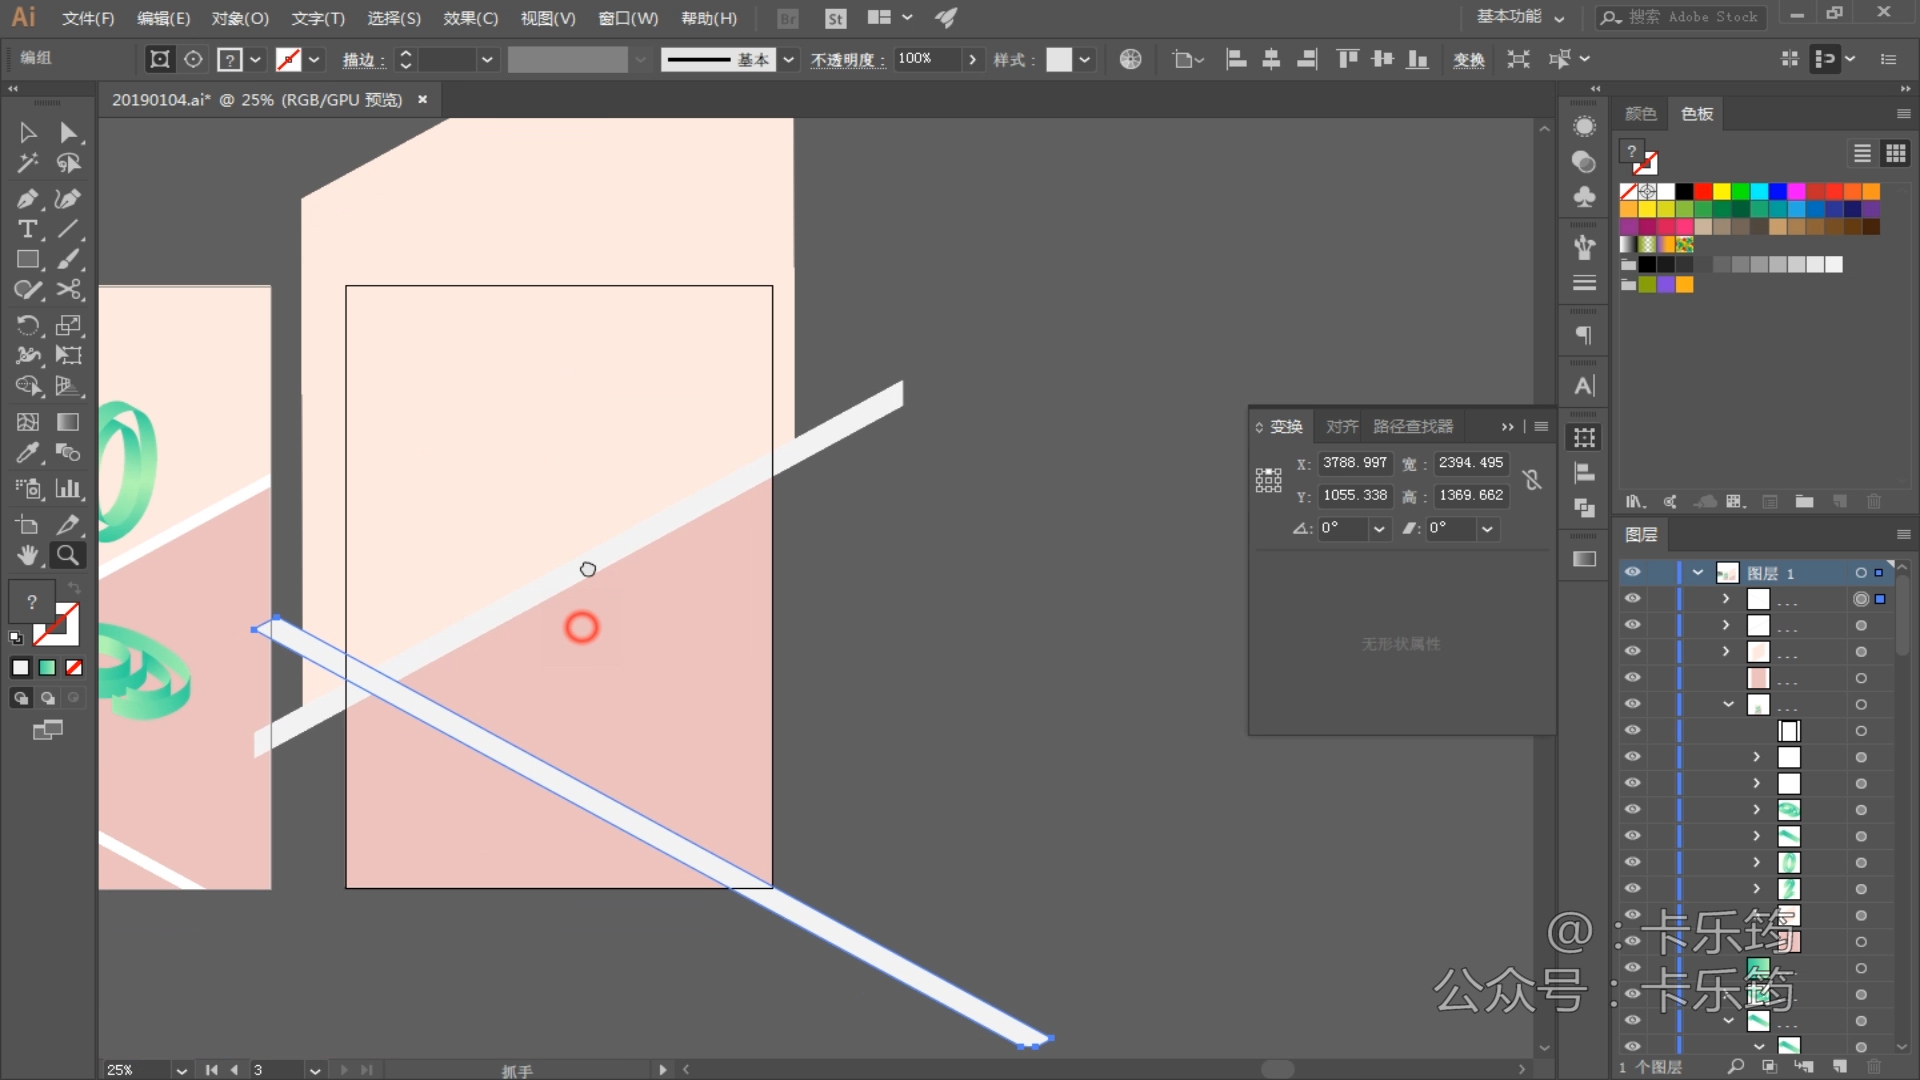Select the Pen tool
The height and width of the screenshot is (1080, 1920).
pos(27,199)
